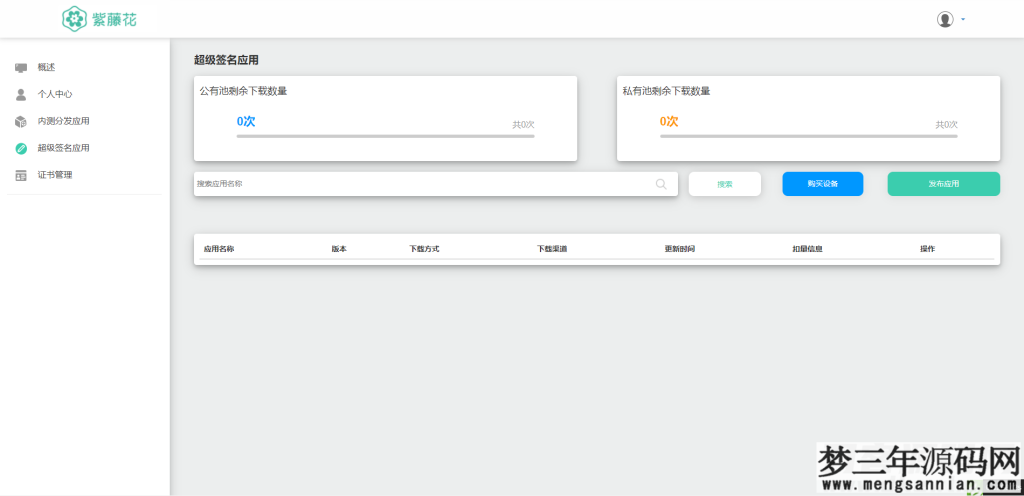Click the orange 0次 private pool value
Screen dimensions: 1024x496
pos(669,121)
